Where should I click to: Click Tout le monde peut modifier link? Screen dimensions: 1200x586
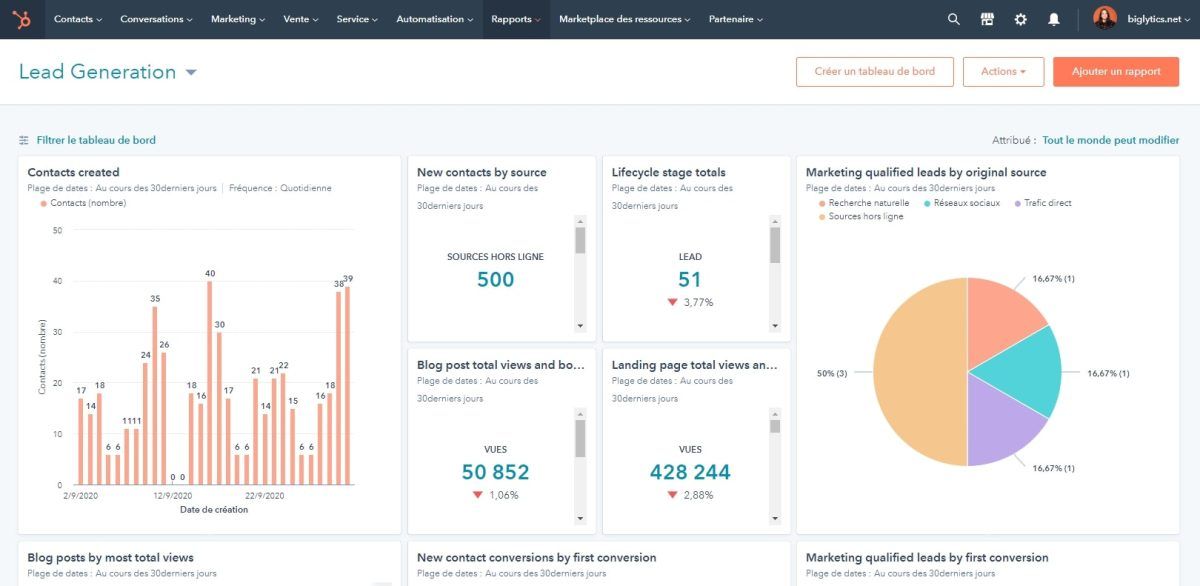click(1112, 140)
